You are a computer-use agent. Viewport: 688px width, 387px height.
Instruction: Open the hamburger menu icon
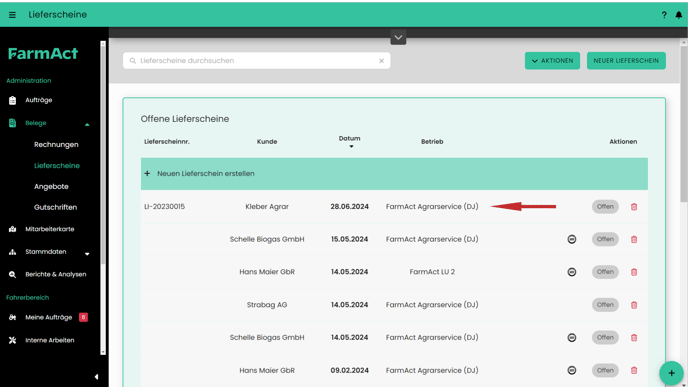pos(12,15)
